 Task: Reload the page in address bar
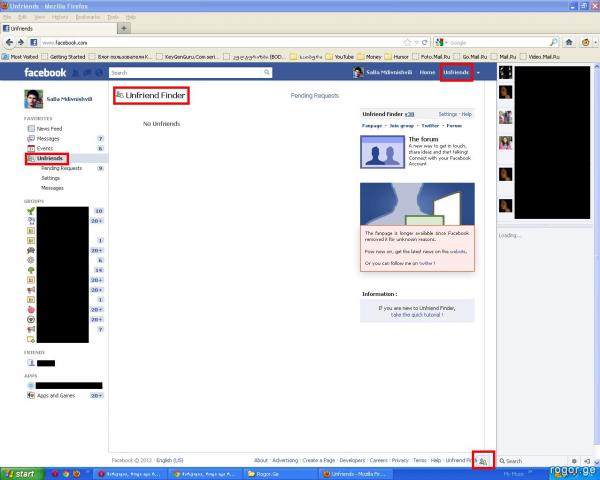click(424, 42)
